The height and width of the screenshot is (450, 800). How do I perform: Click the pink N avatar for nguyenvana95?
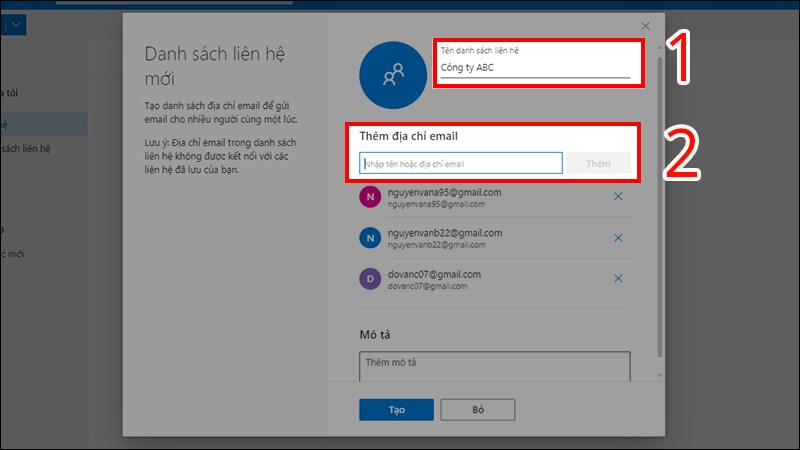click(x=370, y=197)
